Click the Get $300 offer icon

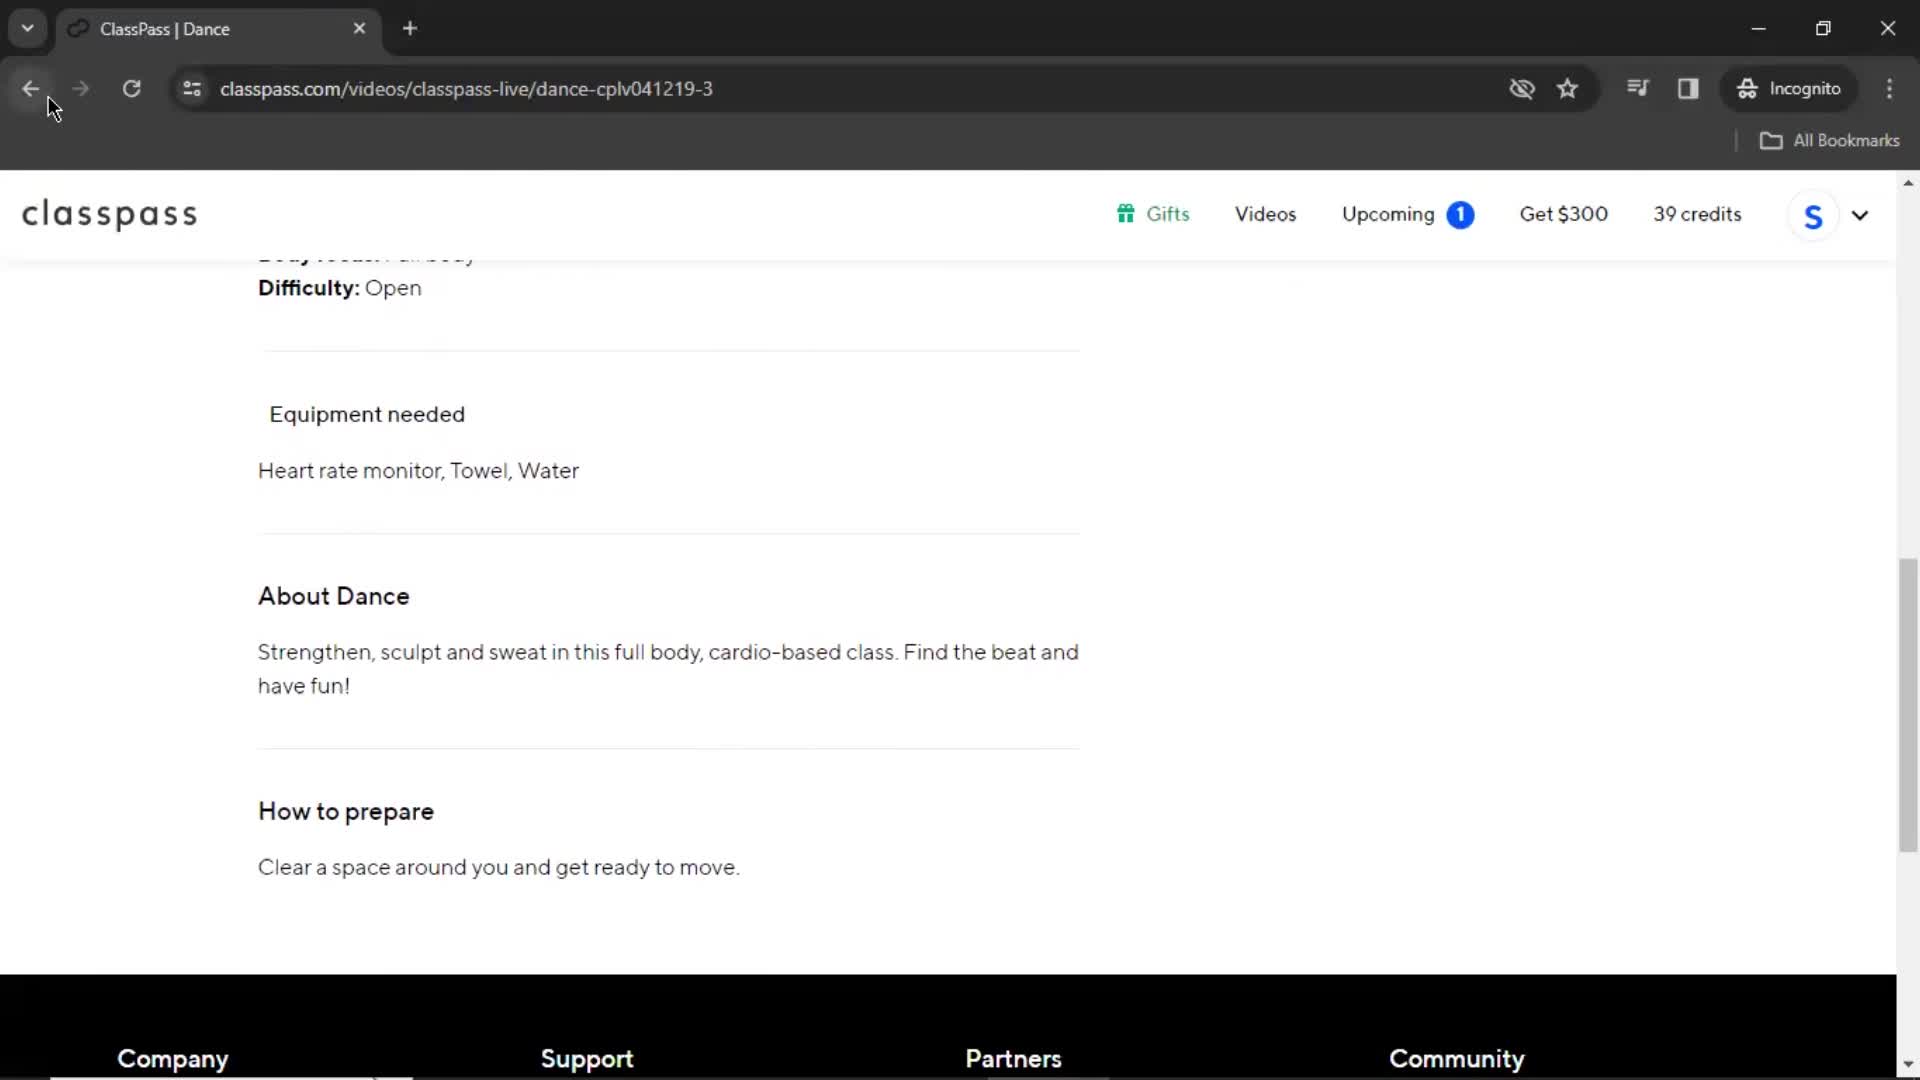click(1563, 214)
